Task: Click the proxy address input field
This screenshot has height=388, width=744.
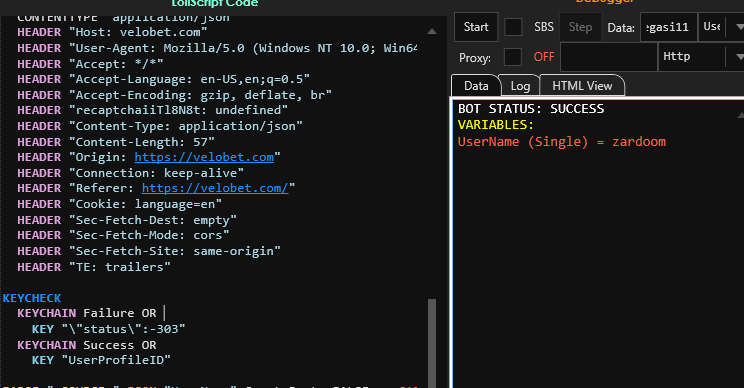Action: point(609,57)
